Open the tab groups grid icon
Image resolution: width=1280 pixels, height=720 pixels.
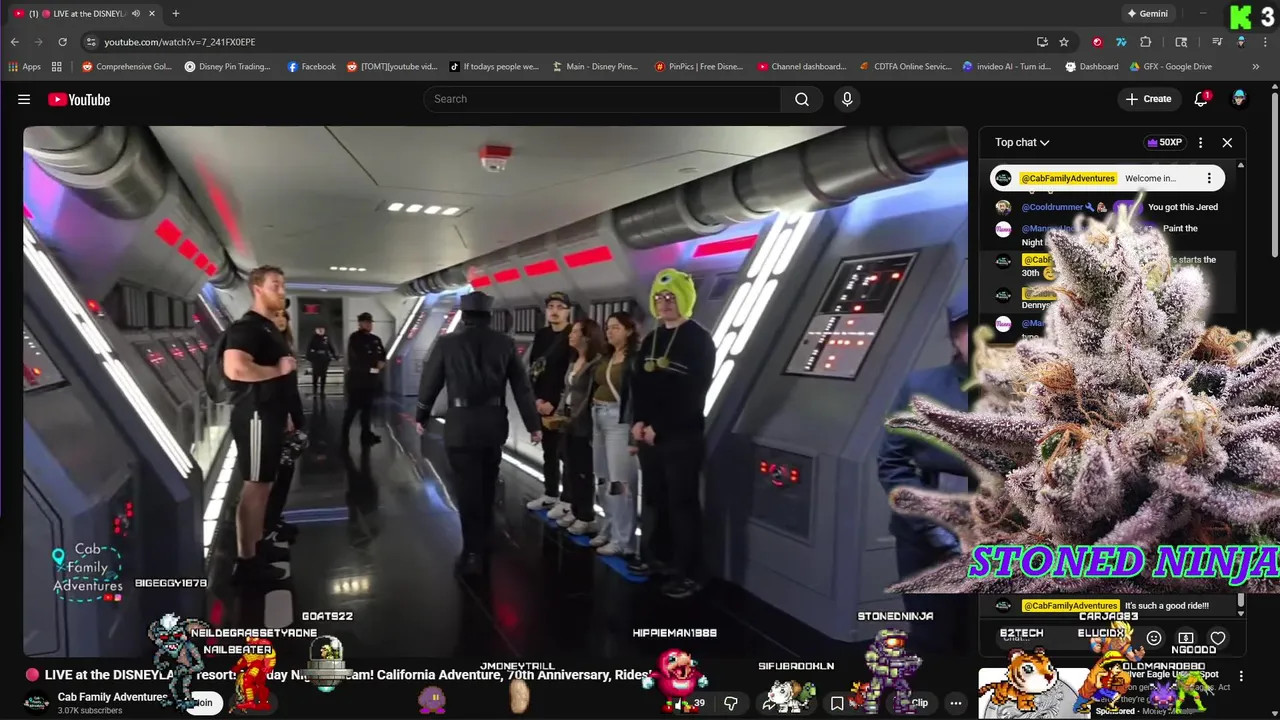tap(57, 67)
